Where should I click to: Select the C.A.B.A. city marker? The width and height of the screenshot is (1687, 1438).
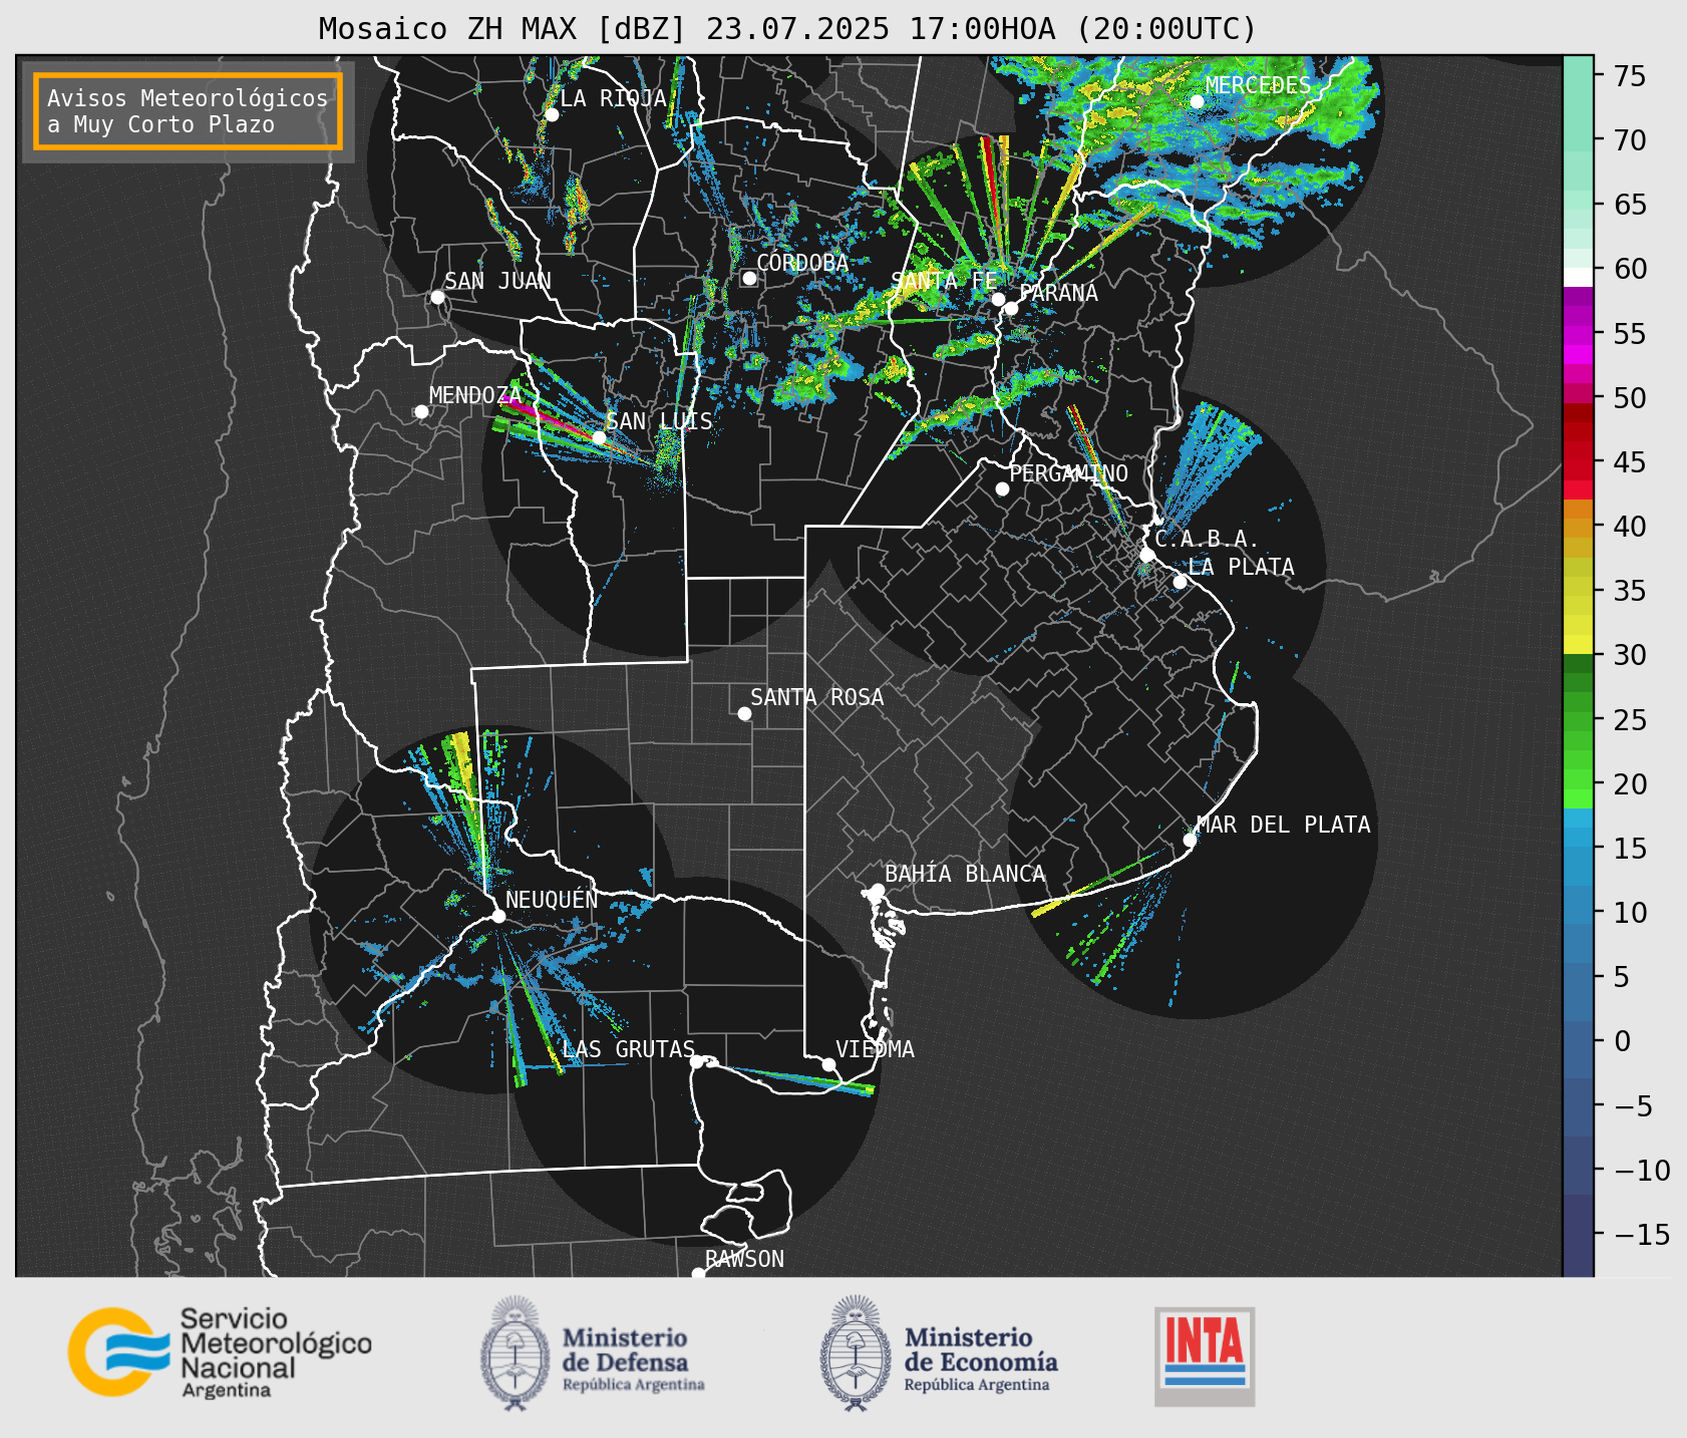[1148, 555]
